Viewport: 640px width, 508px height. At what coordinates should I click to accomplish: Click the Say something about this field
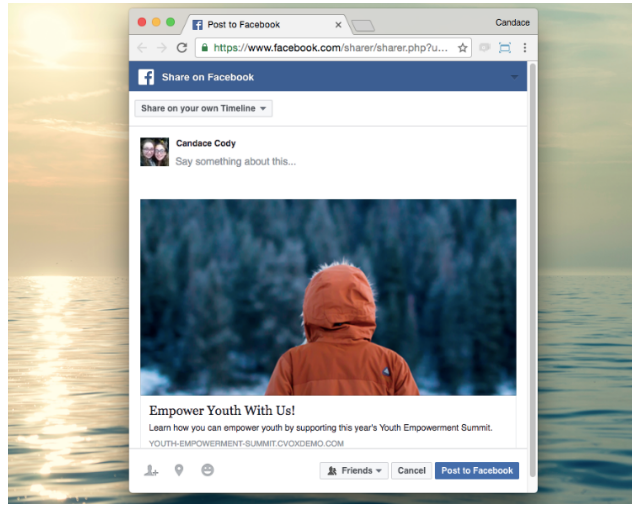[236, 162]
